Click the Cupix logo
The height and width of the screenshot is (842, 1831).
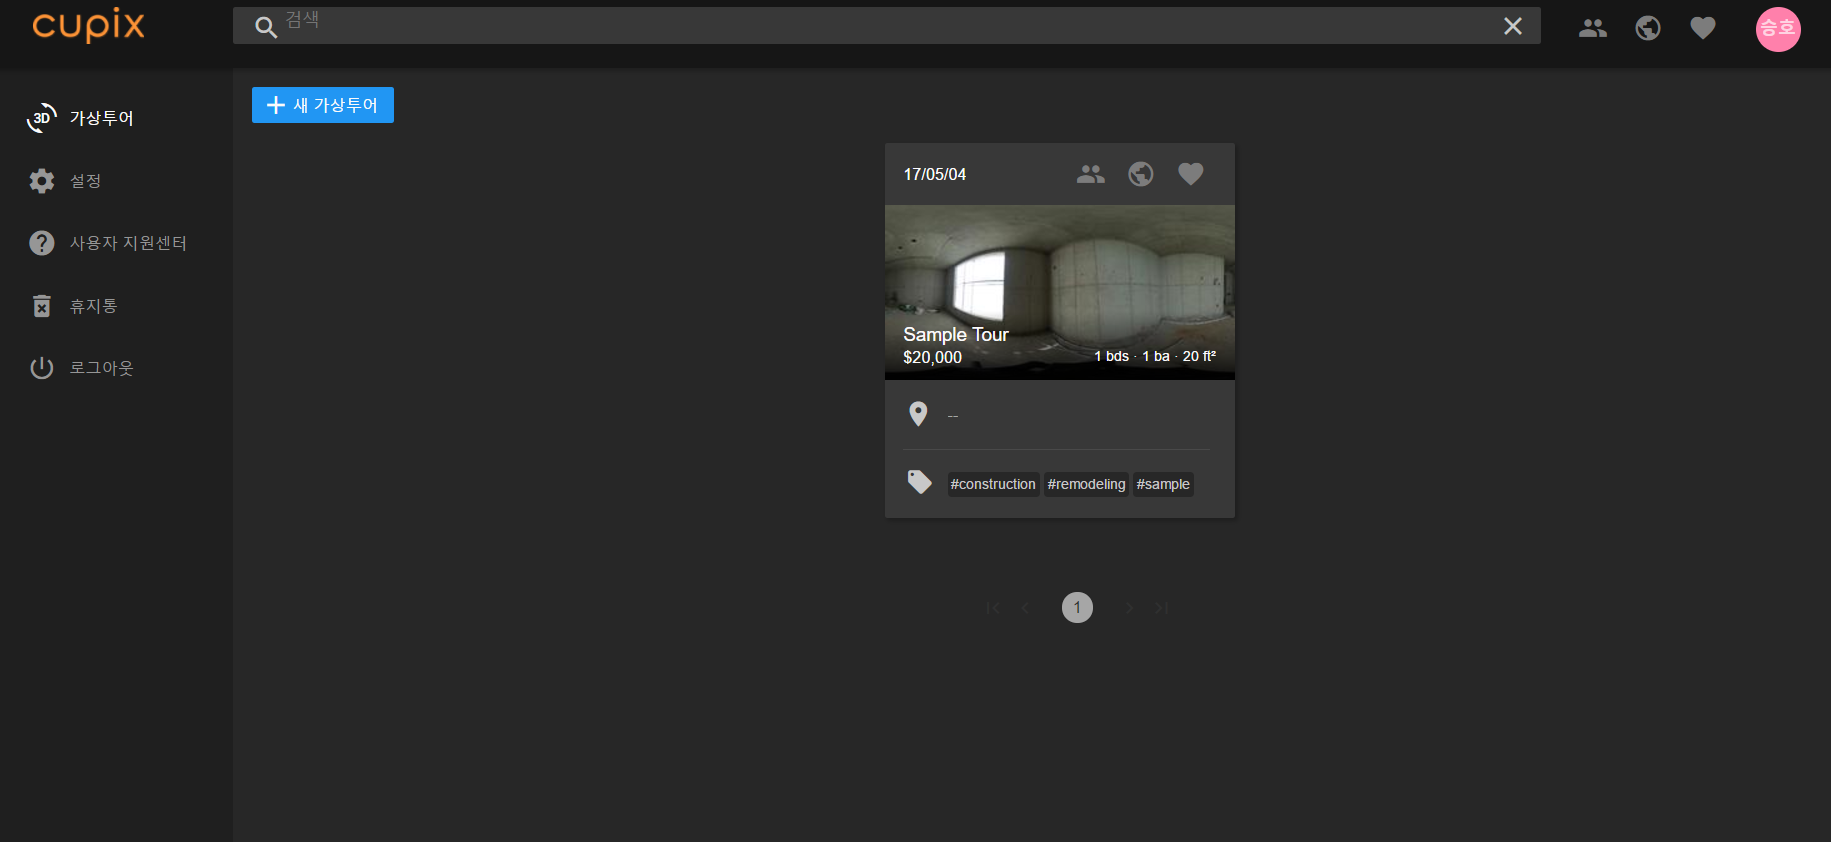click(x=88, y=25)
